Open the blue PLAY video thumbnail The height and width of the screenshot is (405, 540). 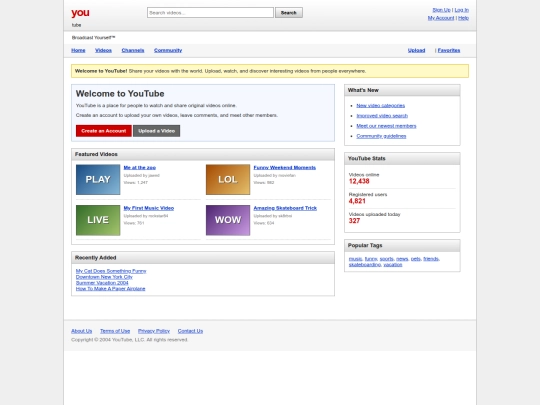tap(98, 179)
